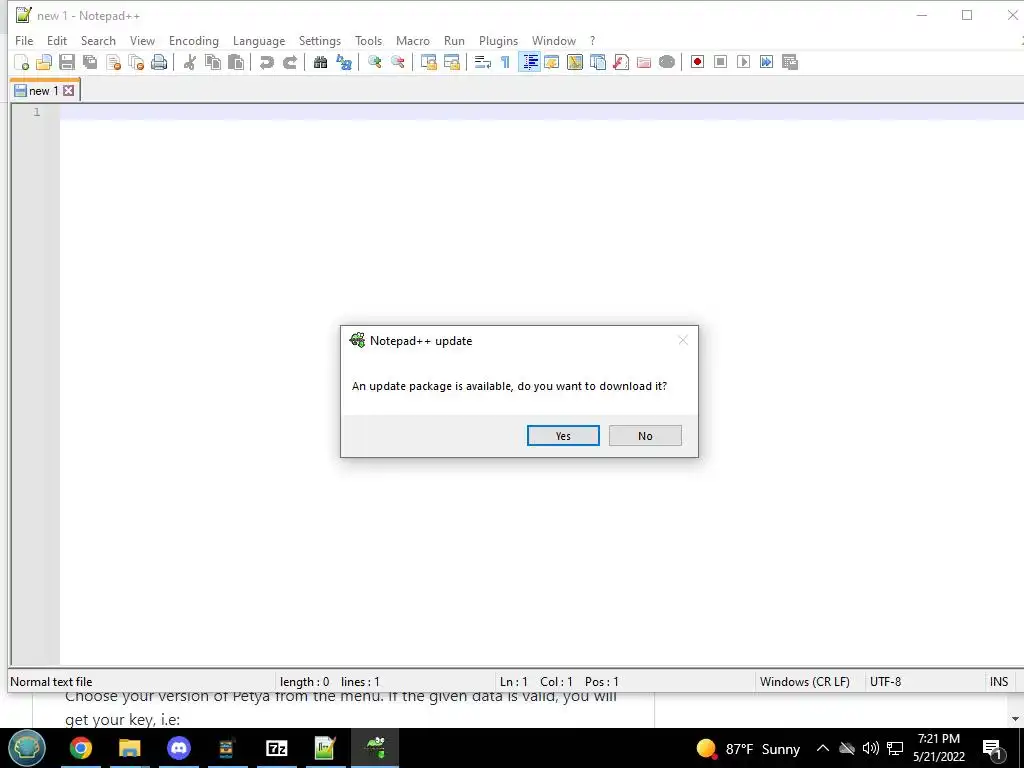
Task: Open the View menu
Action: click(142, 40)
